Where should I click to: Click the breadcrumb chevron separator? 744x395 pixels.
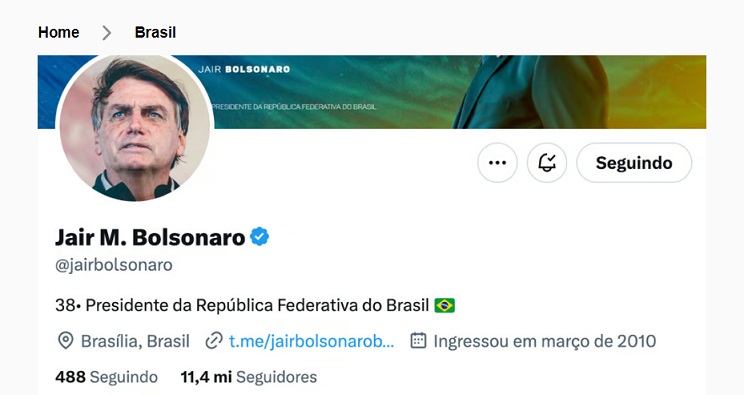[x=107, y=33]
